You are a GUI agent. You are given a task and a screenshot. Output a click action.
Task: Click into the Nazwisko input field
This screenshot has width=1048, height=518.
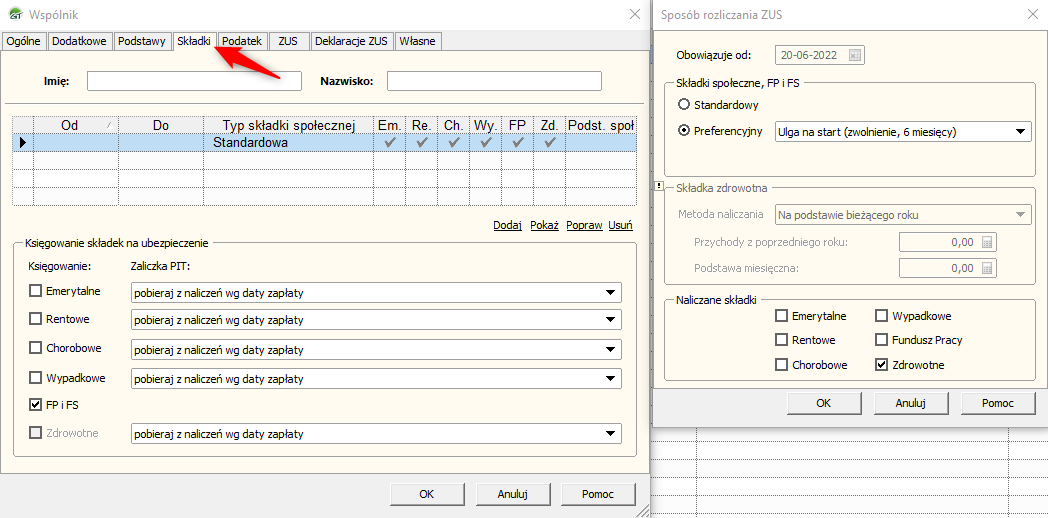click(494, 81)
